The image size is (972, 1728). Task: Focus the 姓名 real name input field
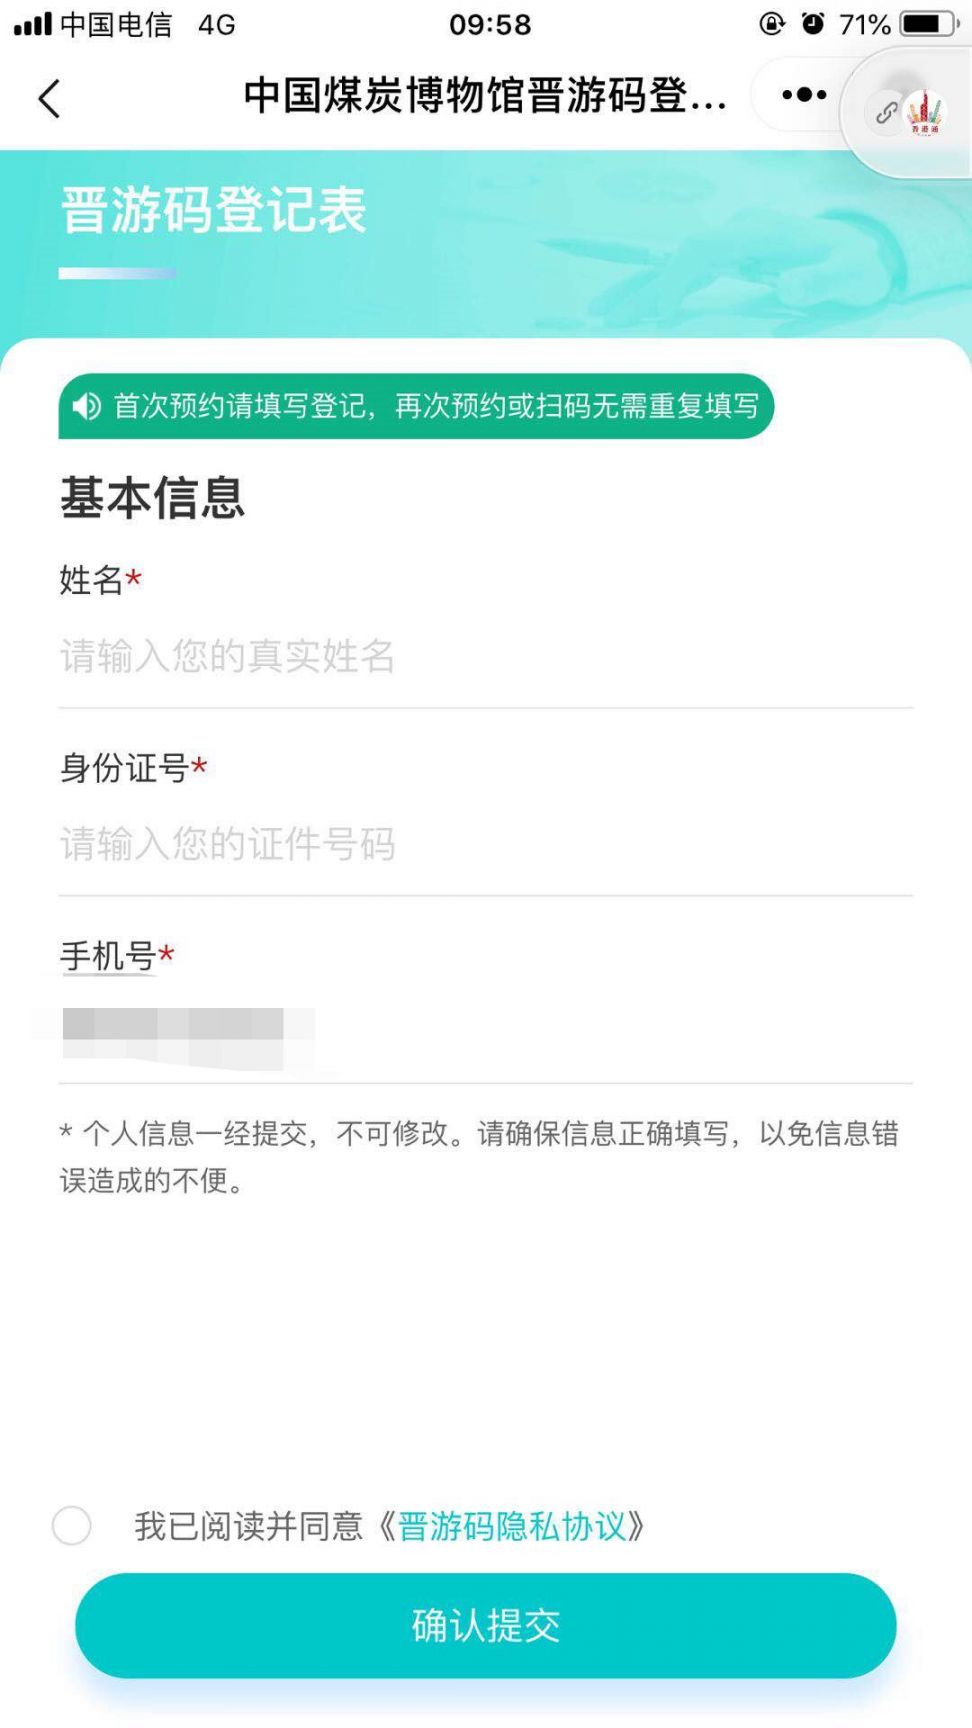(x=486, y=656)
